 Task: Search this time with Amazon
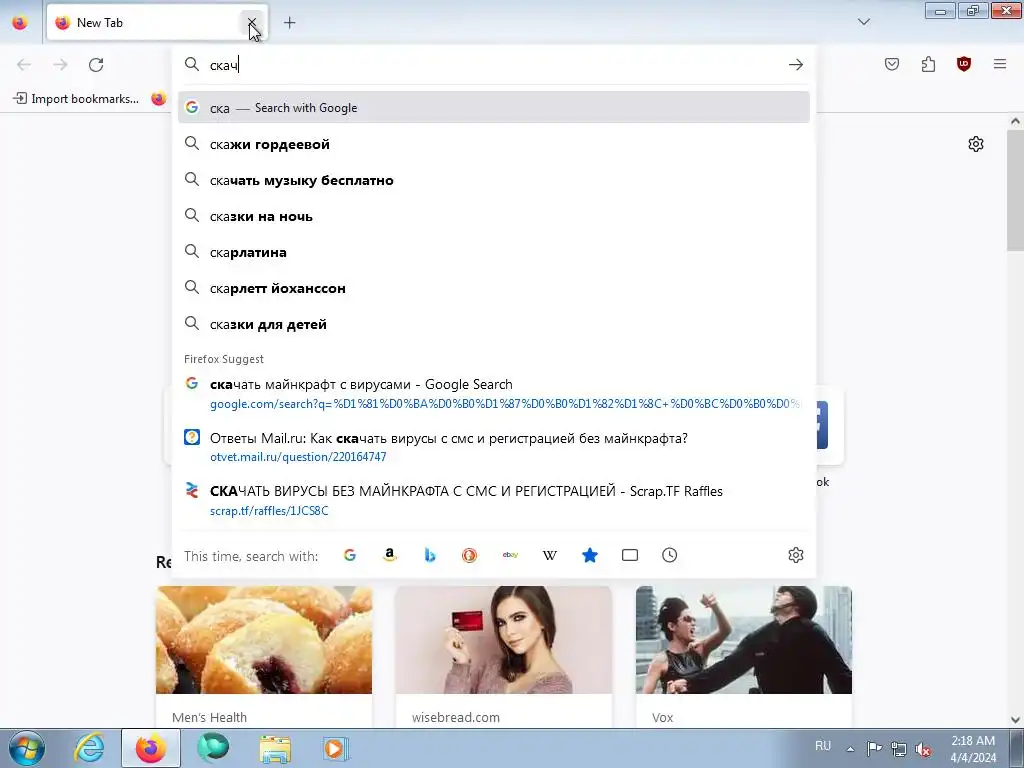click(390, 555)
